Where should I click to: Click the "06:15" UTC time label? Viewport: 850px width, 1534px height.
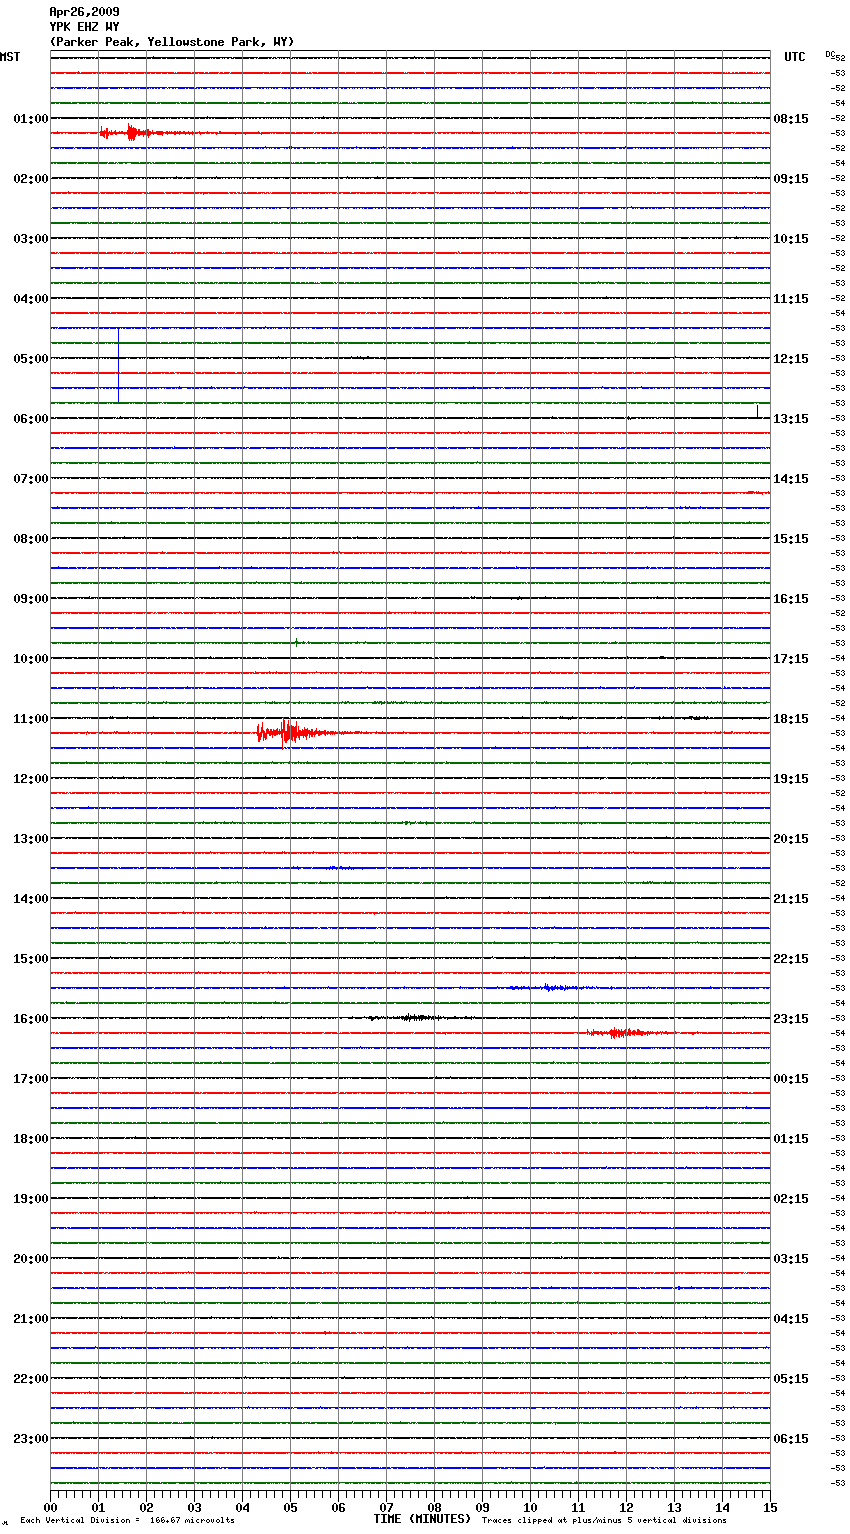point(791,1439)
